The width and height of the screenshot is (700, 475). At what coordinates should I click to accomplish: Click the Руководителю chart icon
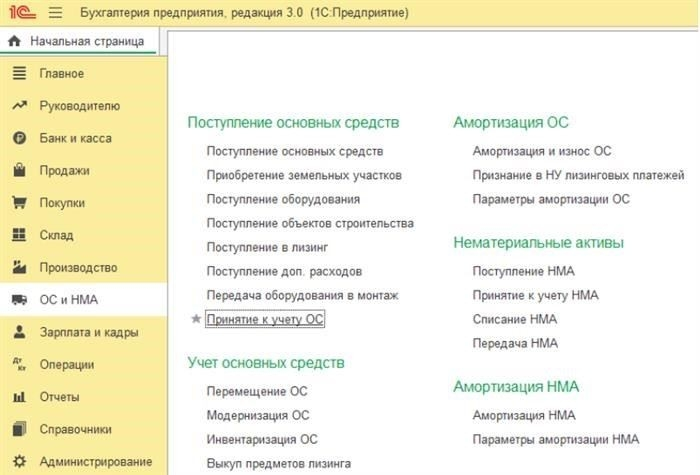[x=18, y=106]
